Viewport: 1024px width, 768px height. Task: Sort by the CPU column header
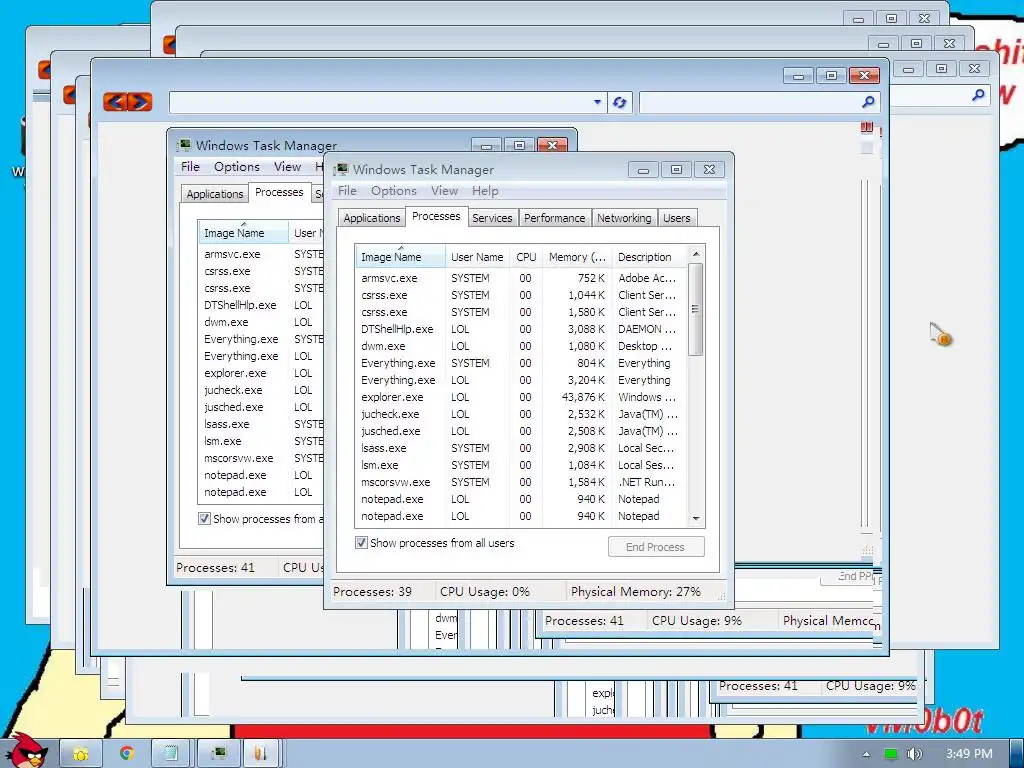pos(526,257)
